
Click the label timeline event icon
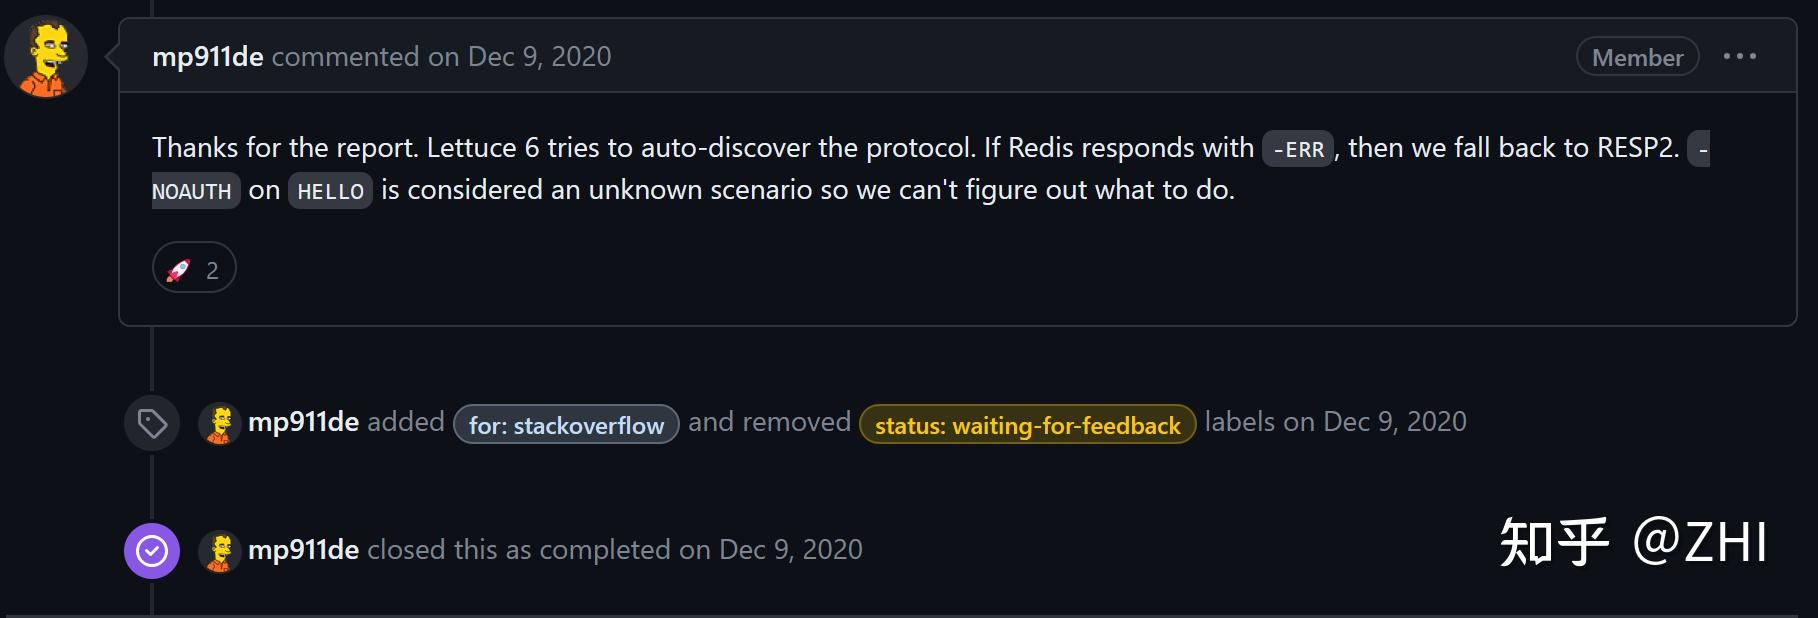151,424
